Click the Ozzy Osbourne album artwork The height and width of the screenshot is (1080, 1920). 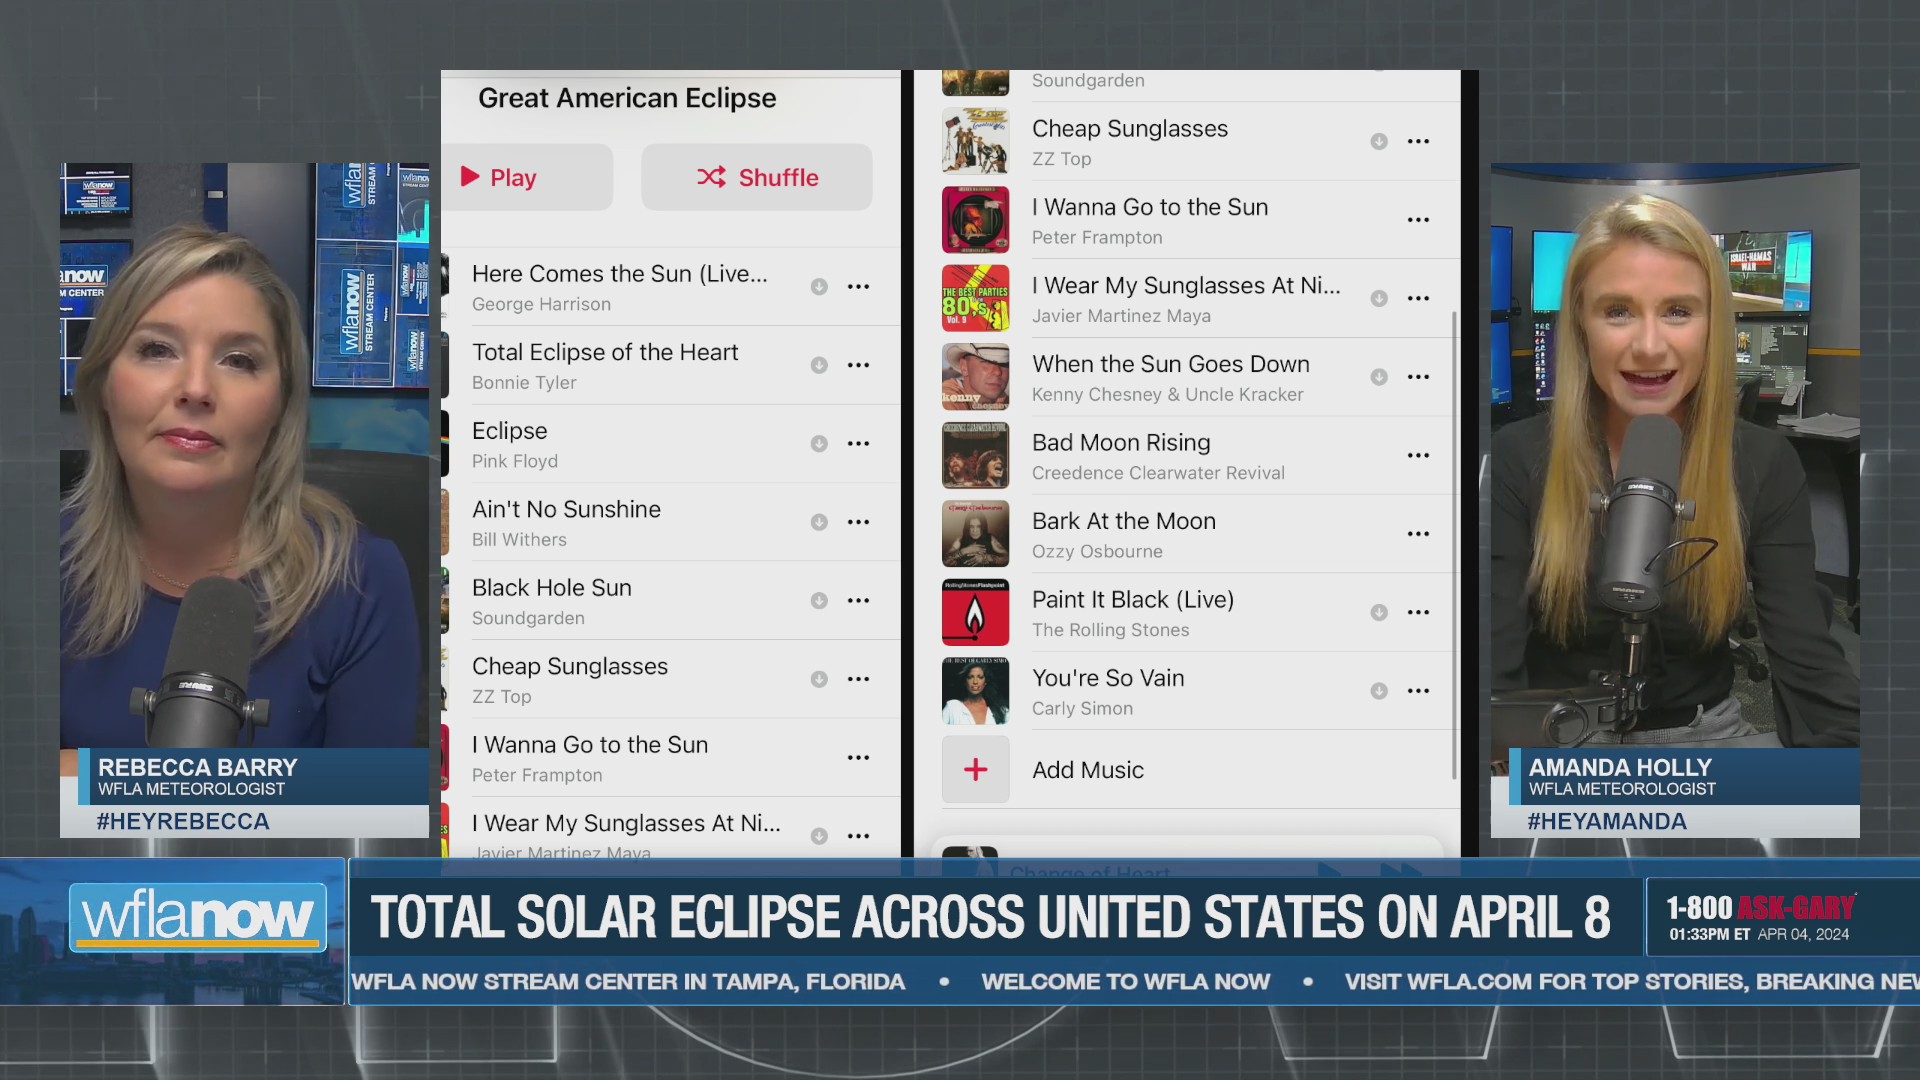tap(975, 533)
